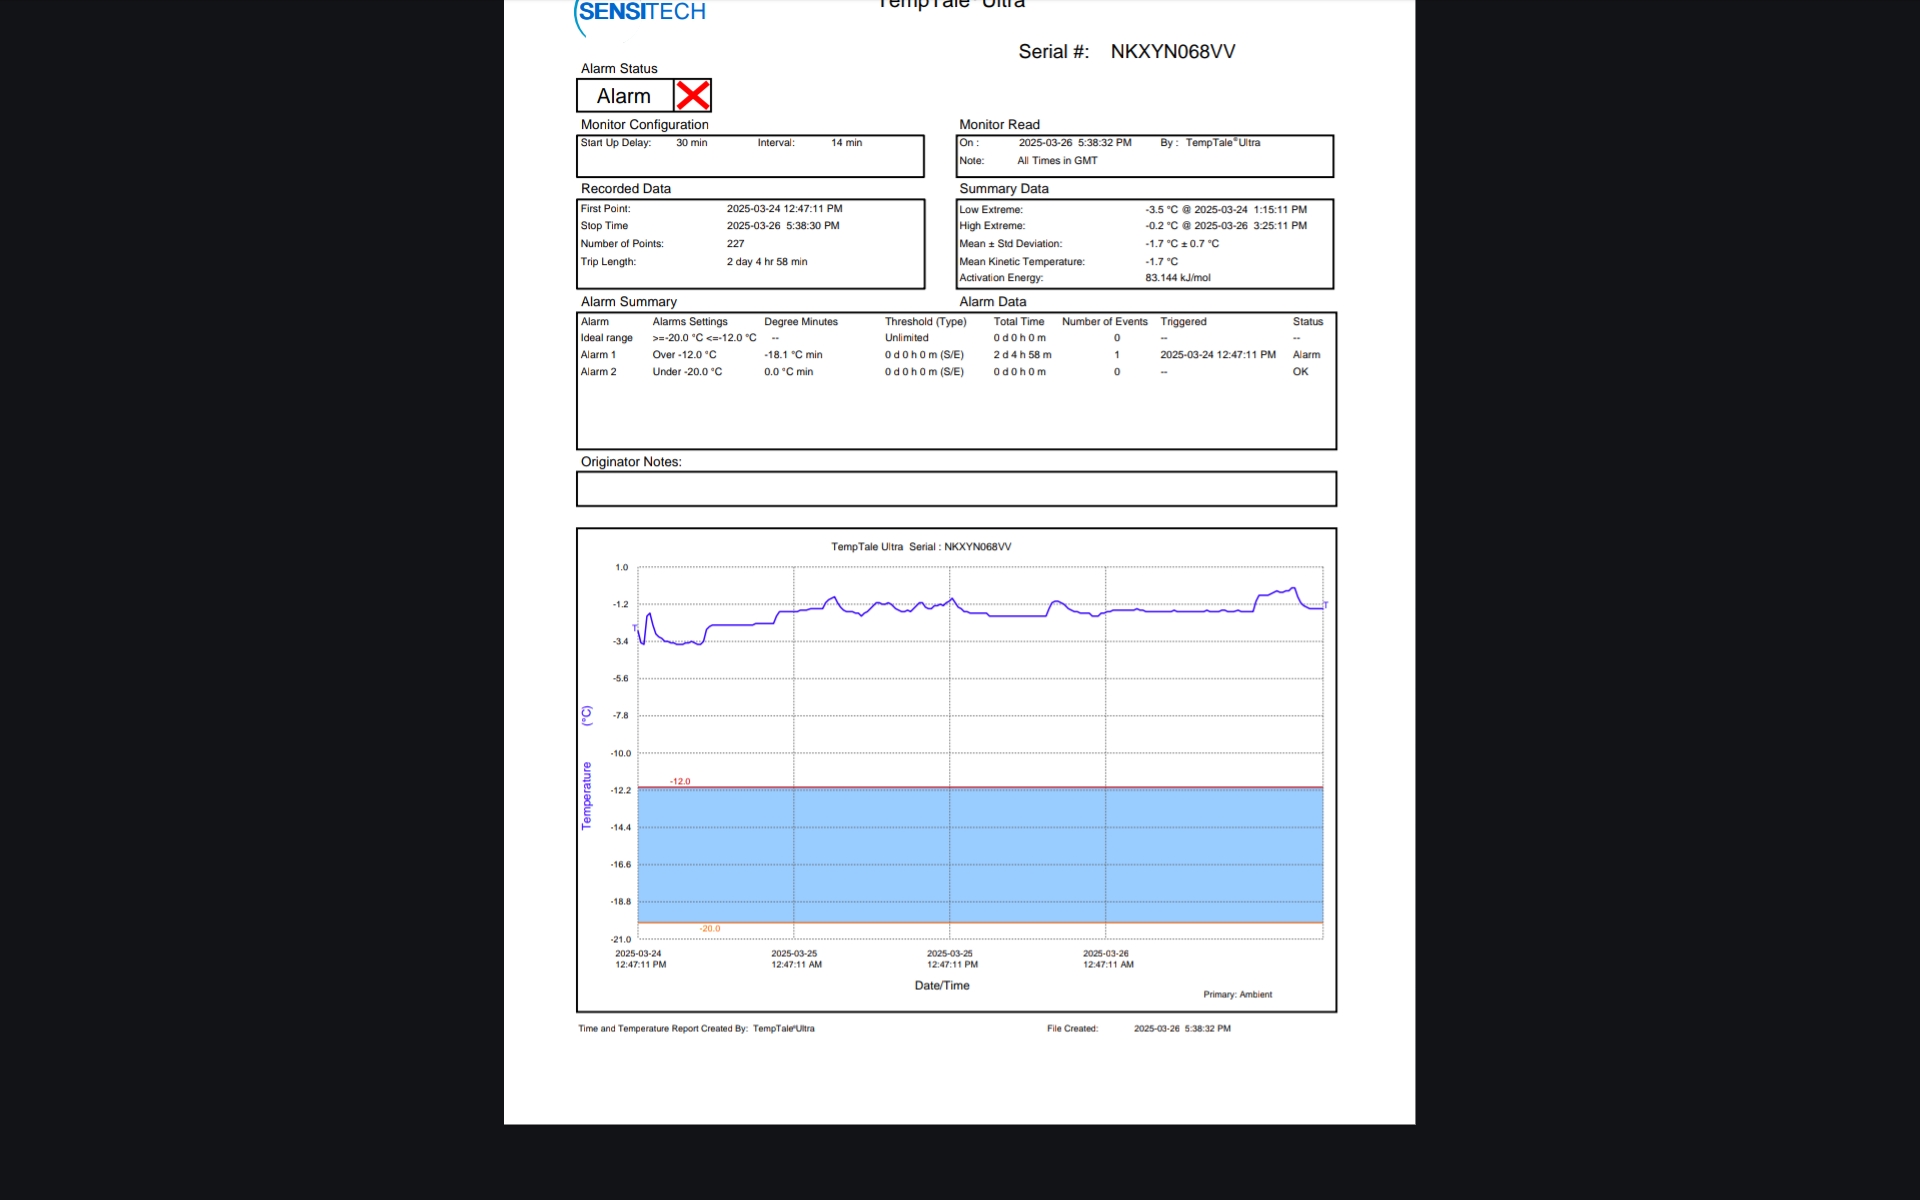Click x-axis tick 2025-03-25 12:47:11 AM
This screenshot has width=1920, height=1200.
point(795,960)
